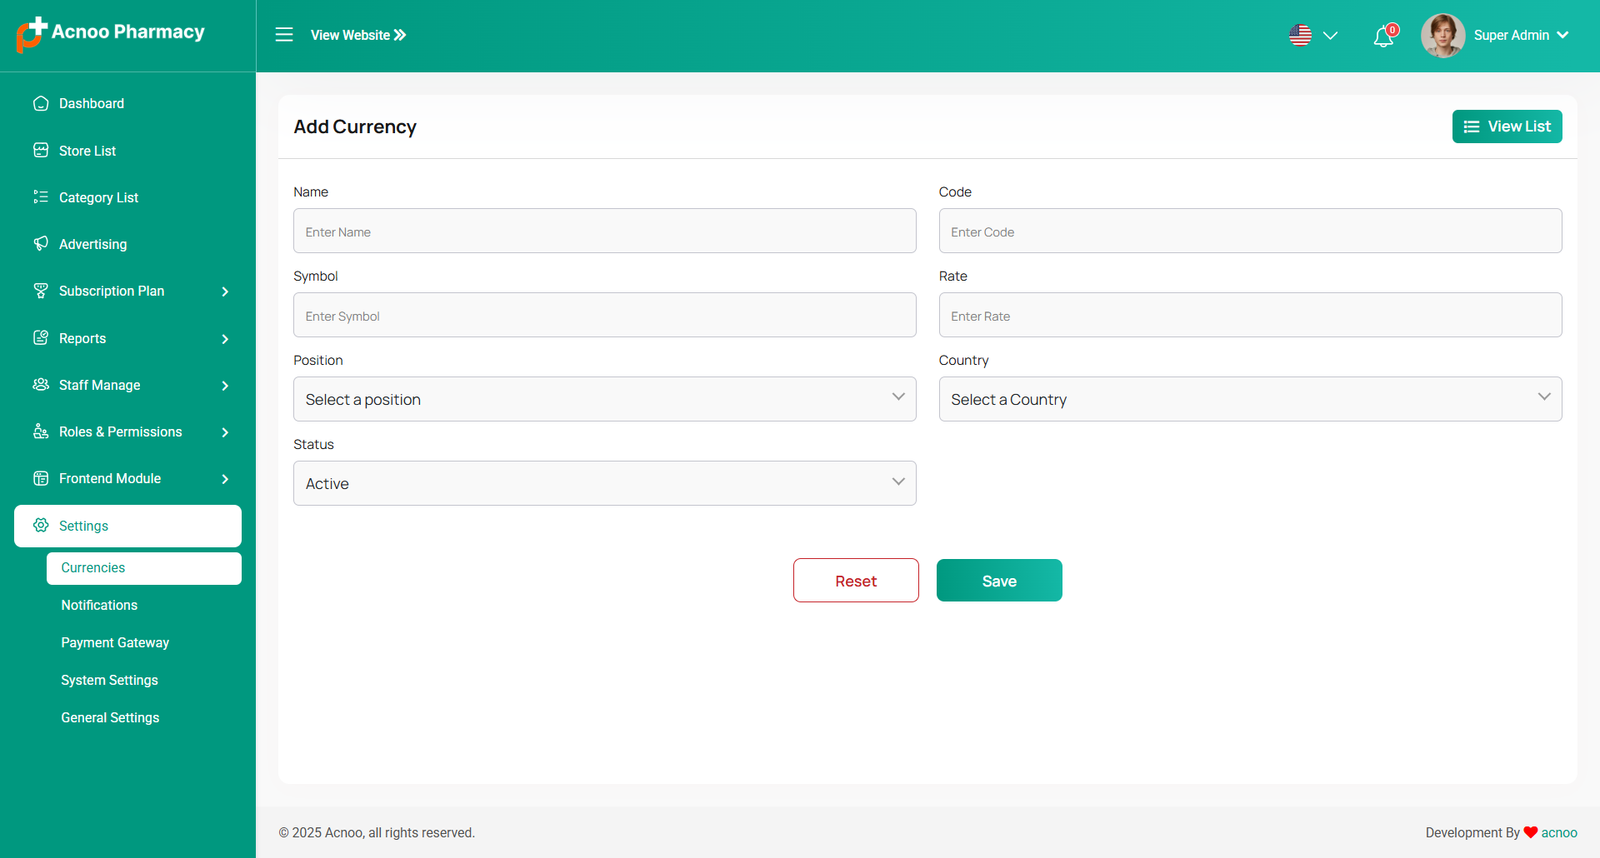Click the Reports icon in sidebar

(41, 338)
